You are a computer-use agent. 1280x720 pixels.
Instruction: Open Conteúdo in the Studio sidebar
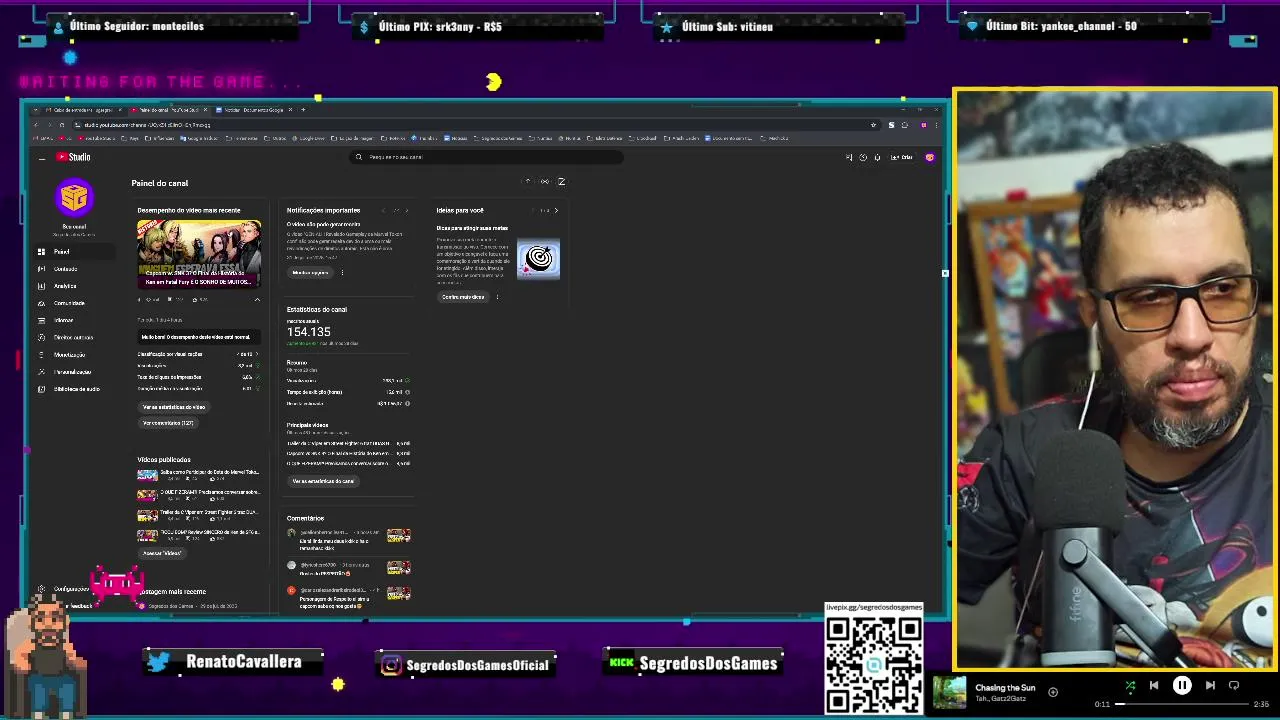click(x=74, y=269)
